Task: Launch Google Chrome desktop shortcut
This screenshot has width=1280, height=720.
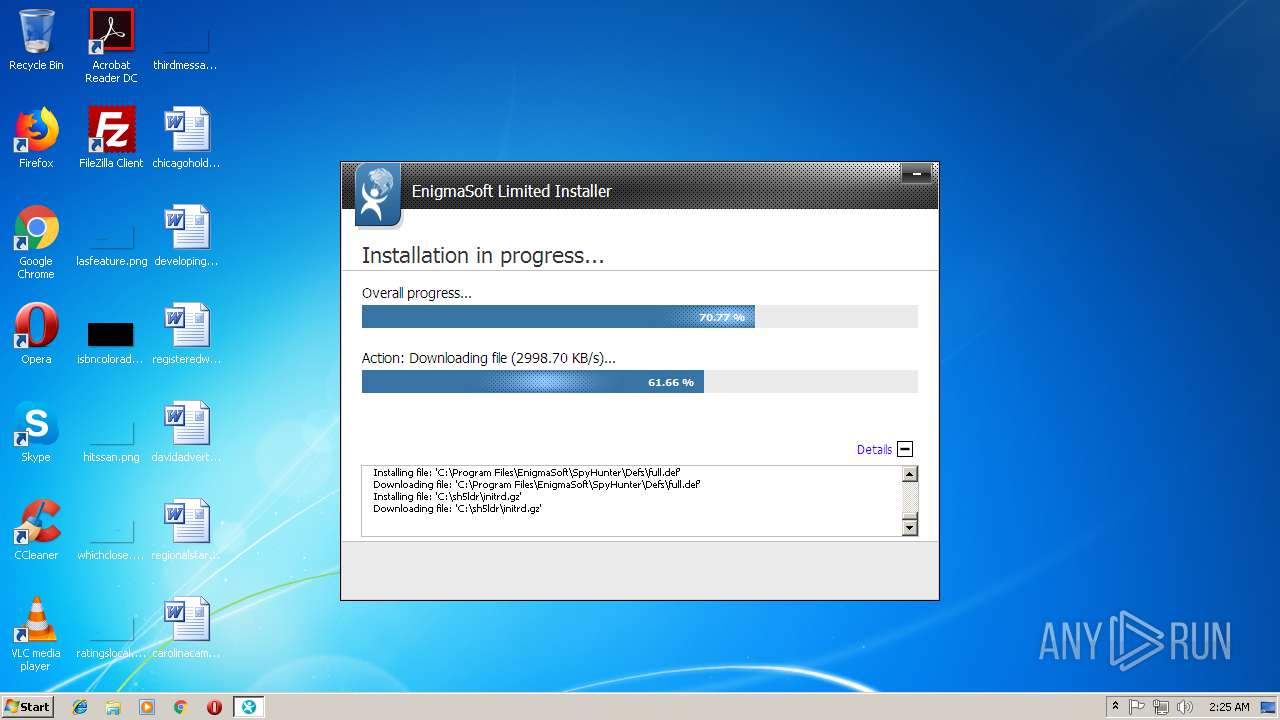Action: coord(36,242)
